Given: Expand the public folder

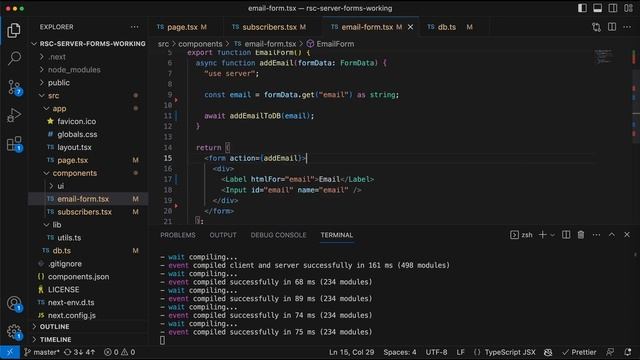Looking at the screenshot, I should click(x=88, y=82).
